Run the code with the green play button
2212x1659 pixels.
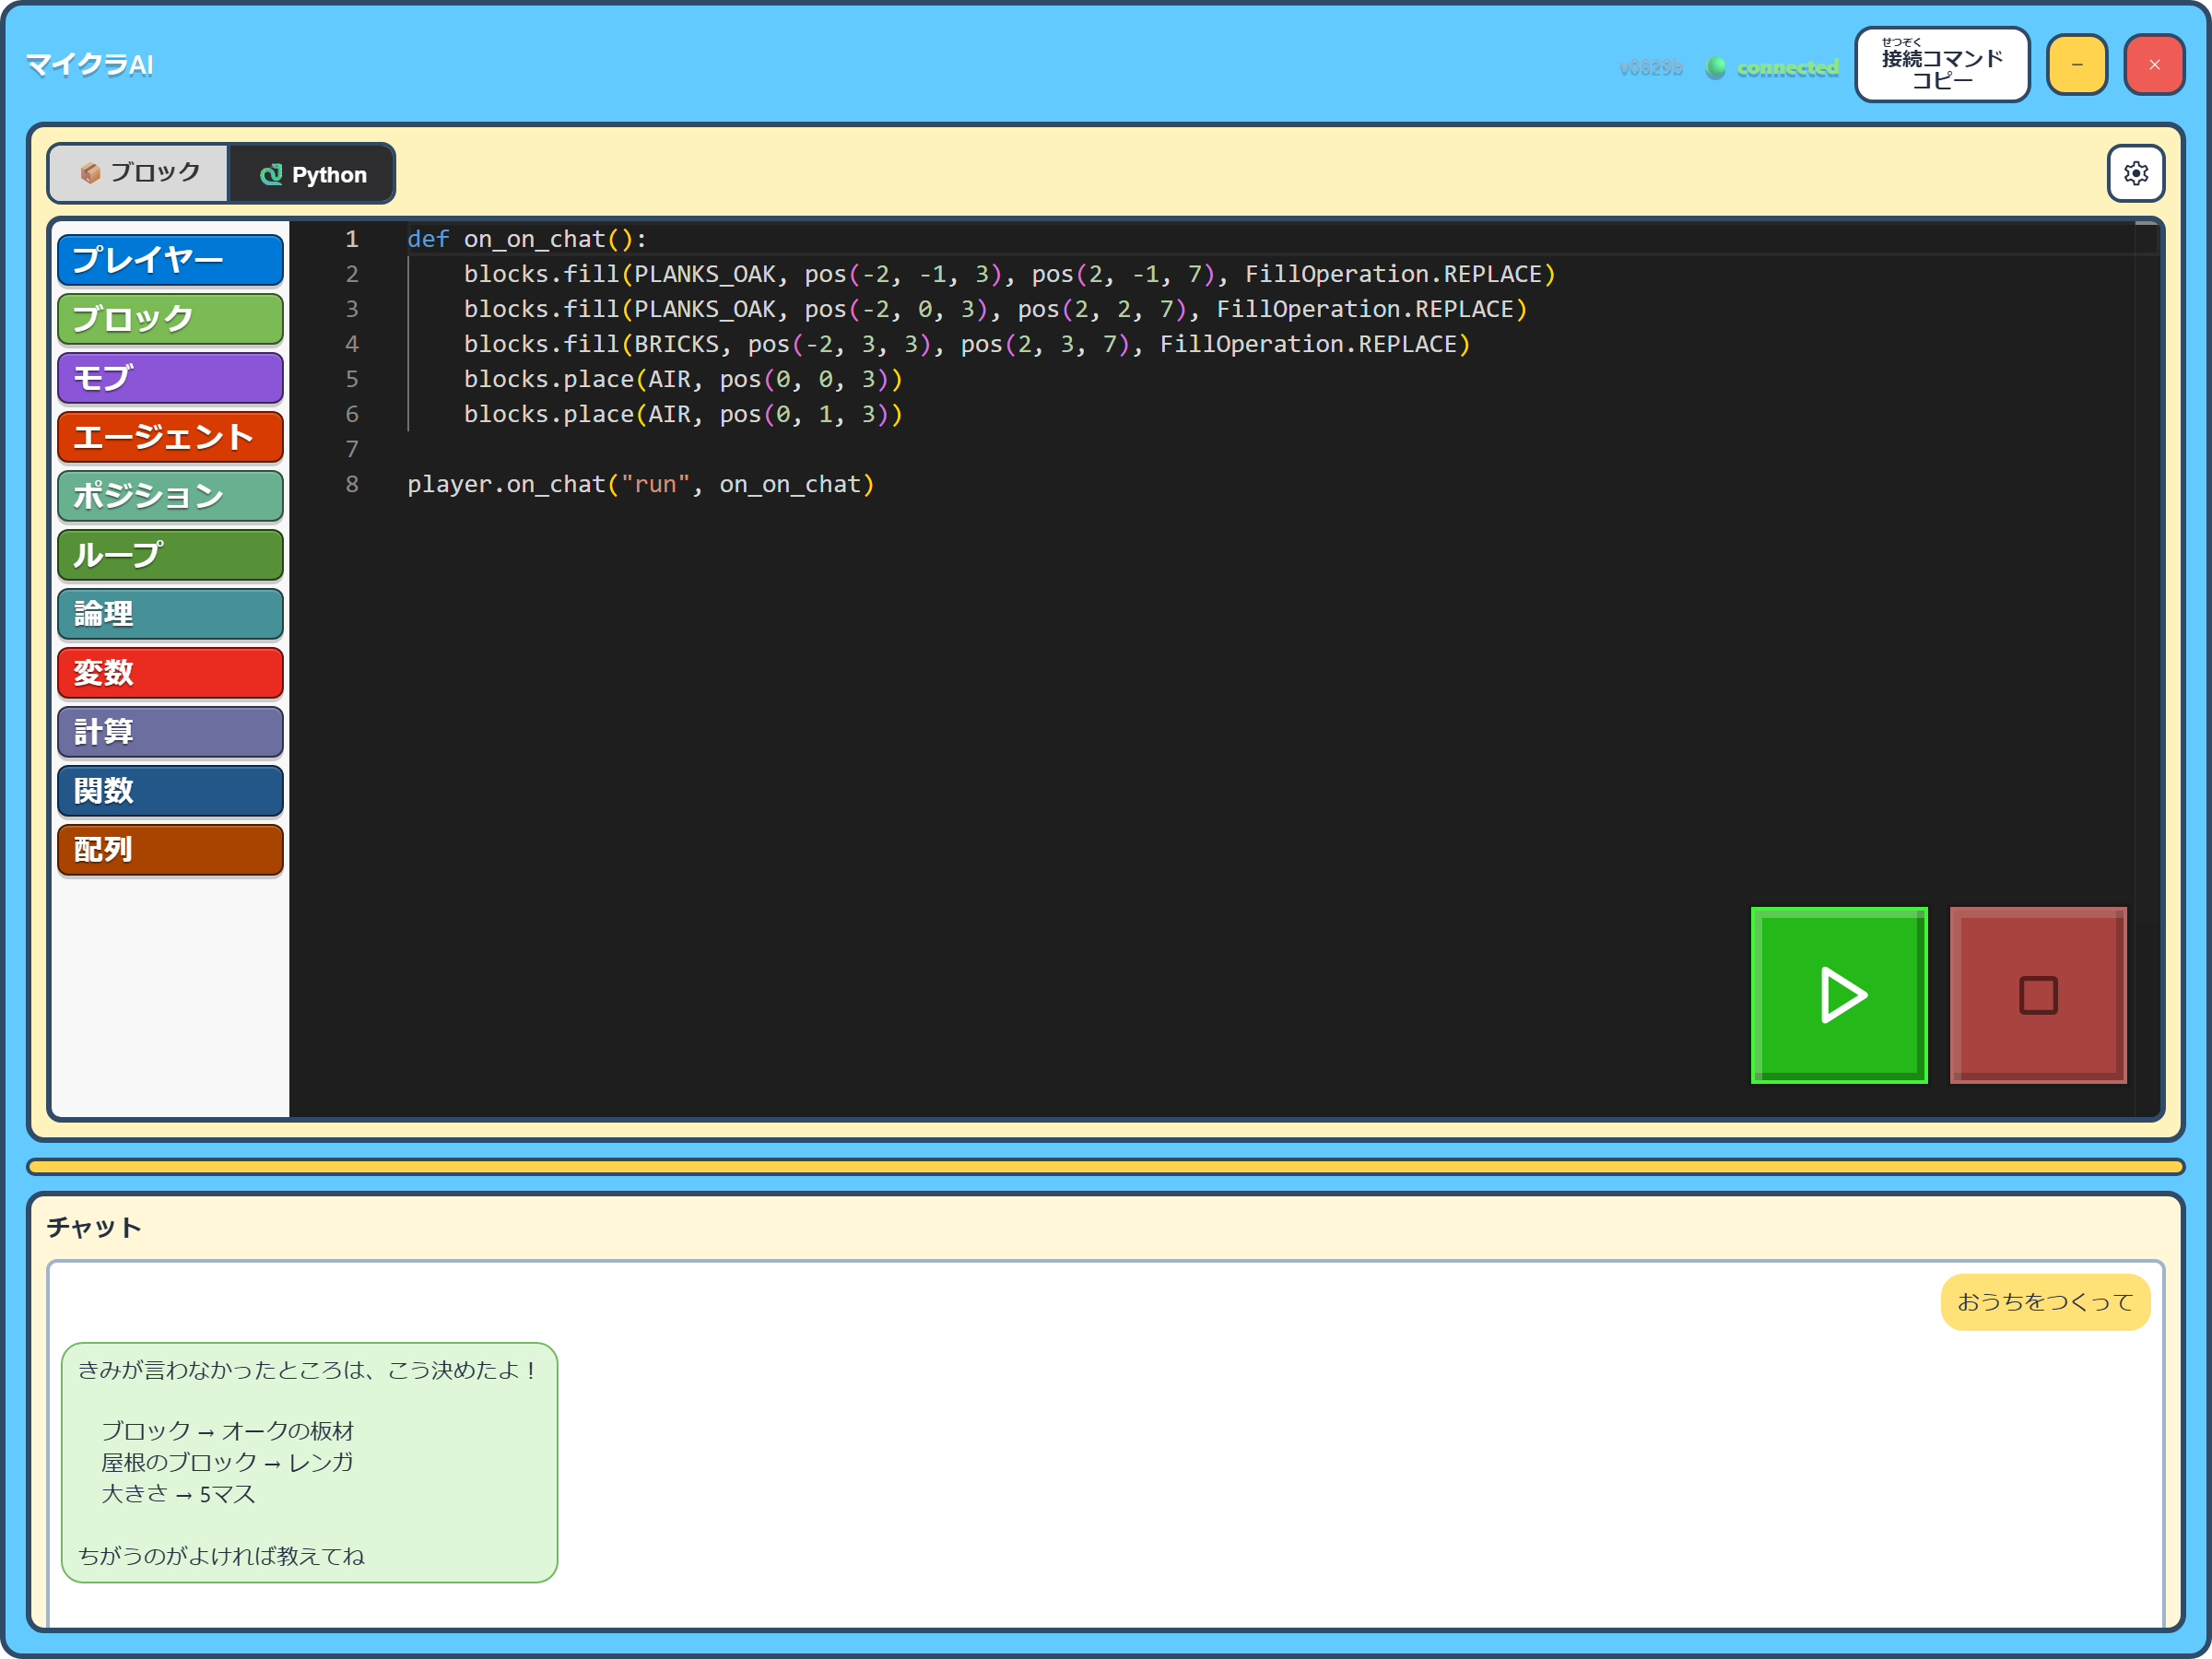tap(1838, 994)
